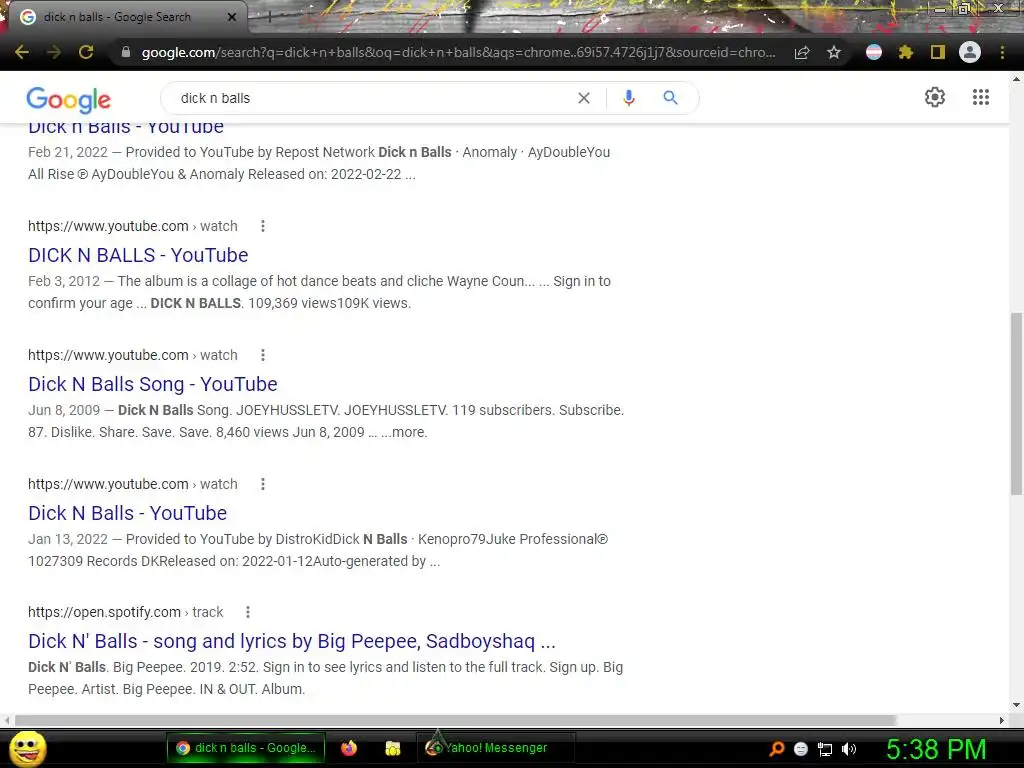
Task: Click the browser address bar URL
Action: [458, 52]
